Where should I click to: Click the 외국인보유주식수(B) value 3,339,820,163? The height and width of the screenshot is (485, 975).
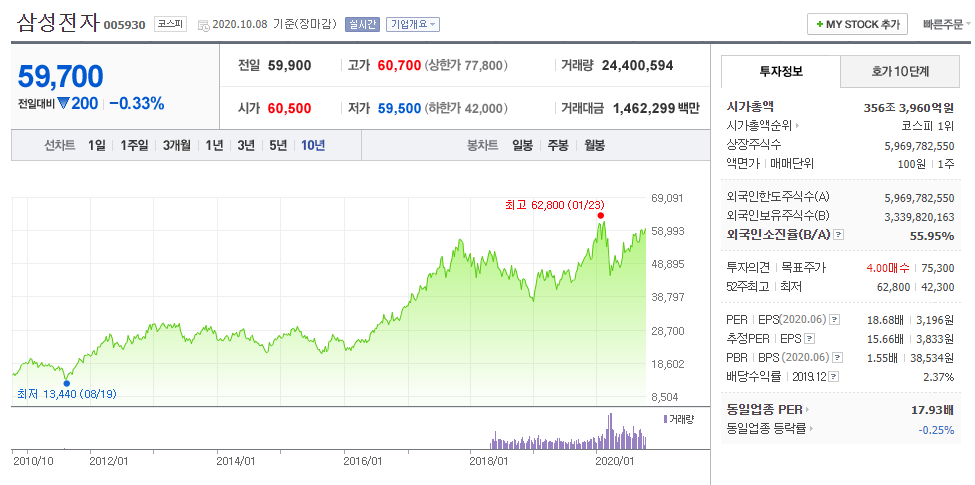click(919, 216)
